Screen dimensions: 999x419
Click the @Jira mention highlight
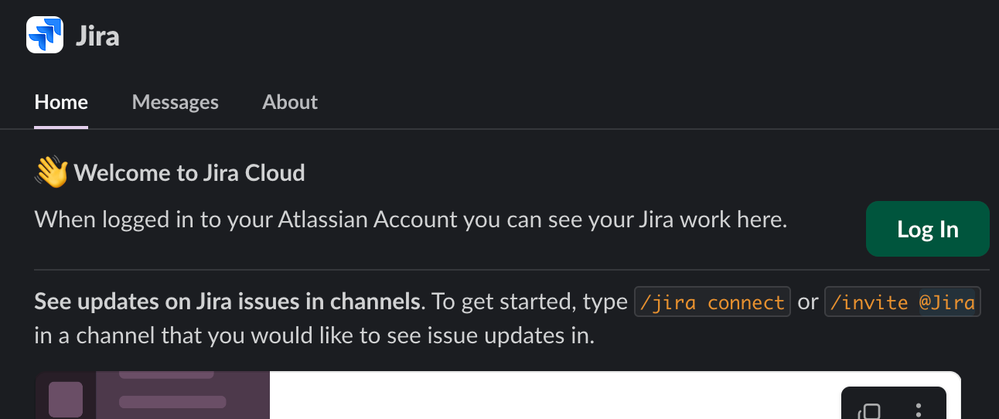[x=947, y=302]
